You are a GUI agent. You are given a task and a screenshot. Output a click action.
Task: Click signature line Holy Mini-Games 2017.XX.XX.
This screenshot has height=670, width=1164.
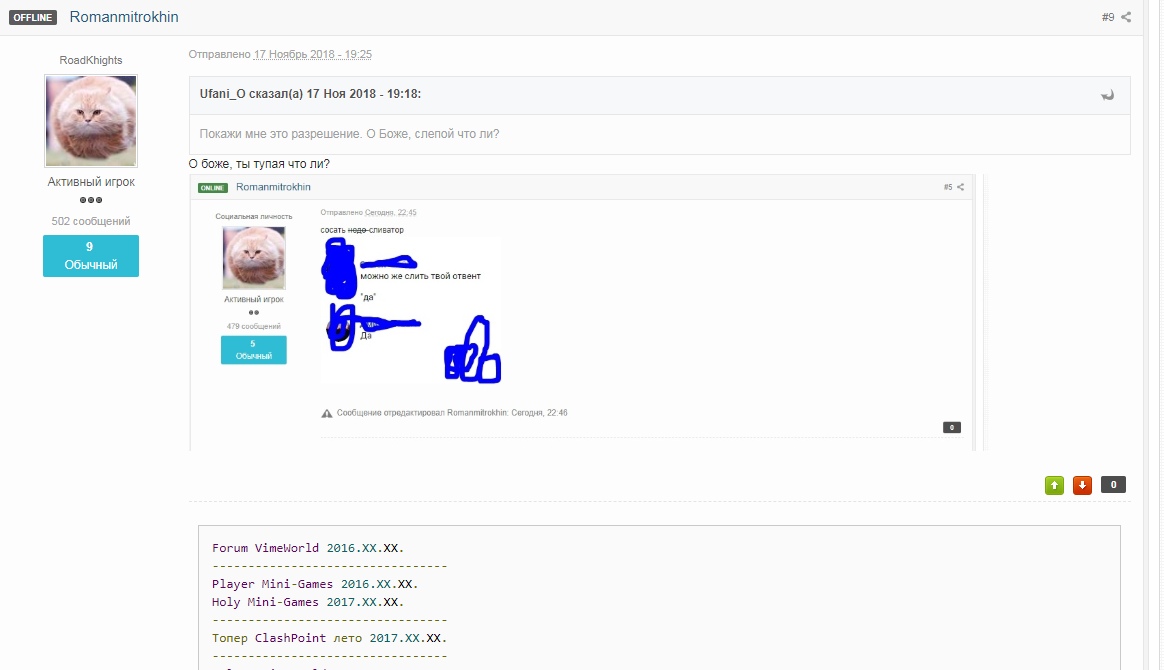308,602
